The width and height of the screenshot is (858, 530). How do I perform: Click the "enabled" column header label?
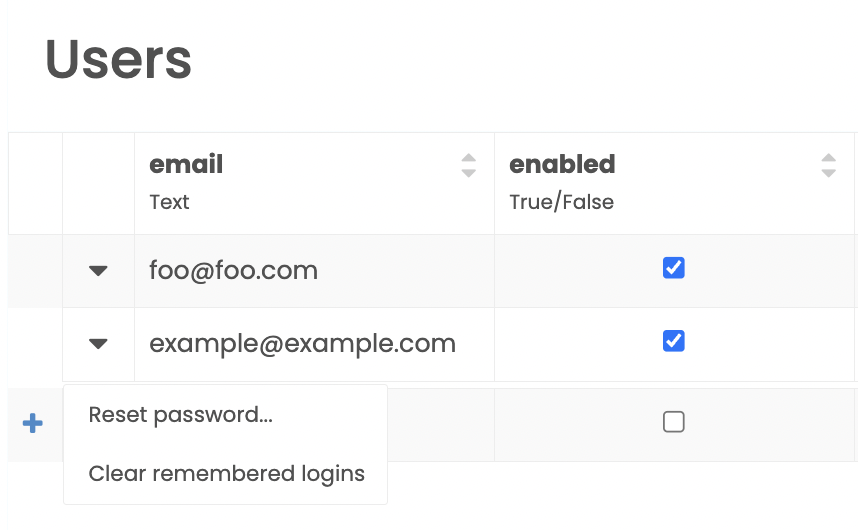point(562,164)
